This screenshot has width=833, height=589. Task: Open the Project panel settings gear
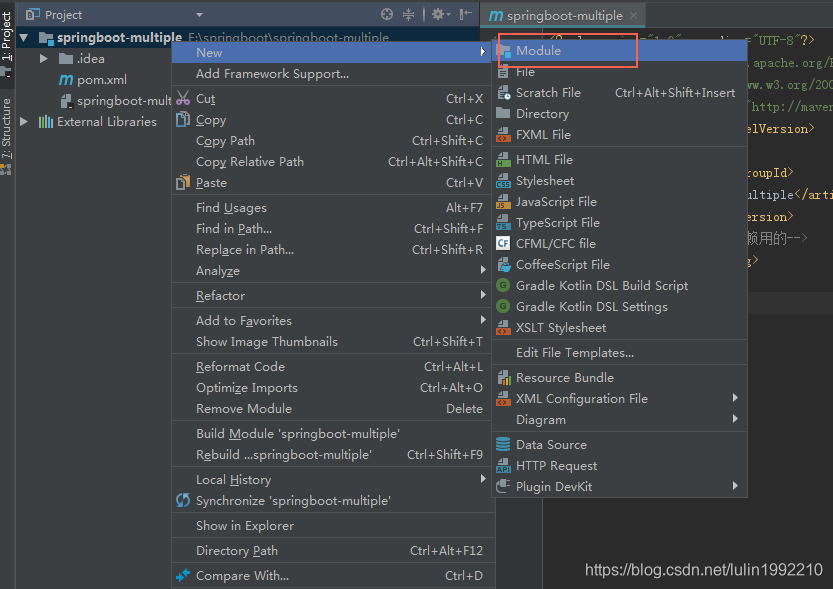(x=440, y=14)
